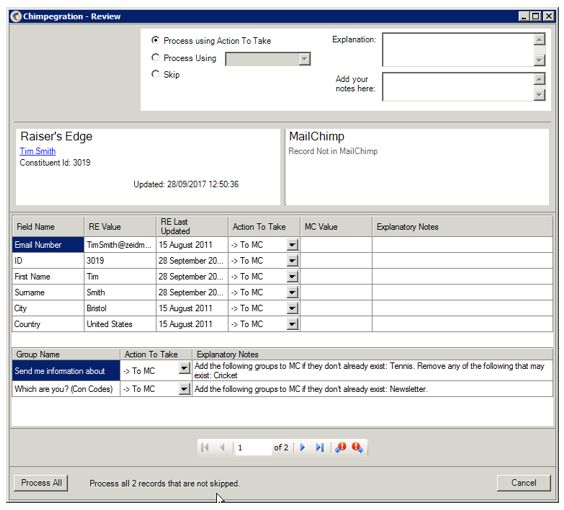This screenshot has width=564, height=510.
Task: Open Action To Take dropdown for Email Number
Action: point(292,245)
